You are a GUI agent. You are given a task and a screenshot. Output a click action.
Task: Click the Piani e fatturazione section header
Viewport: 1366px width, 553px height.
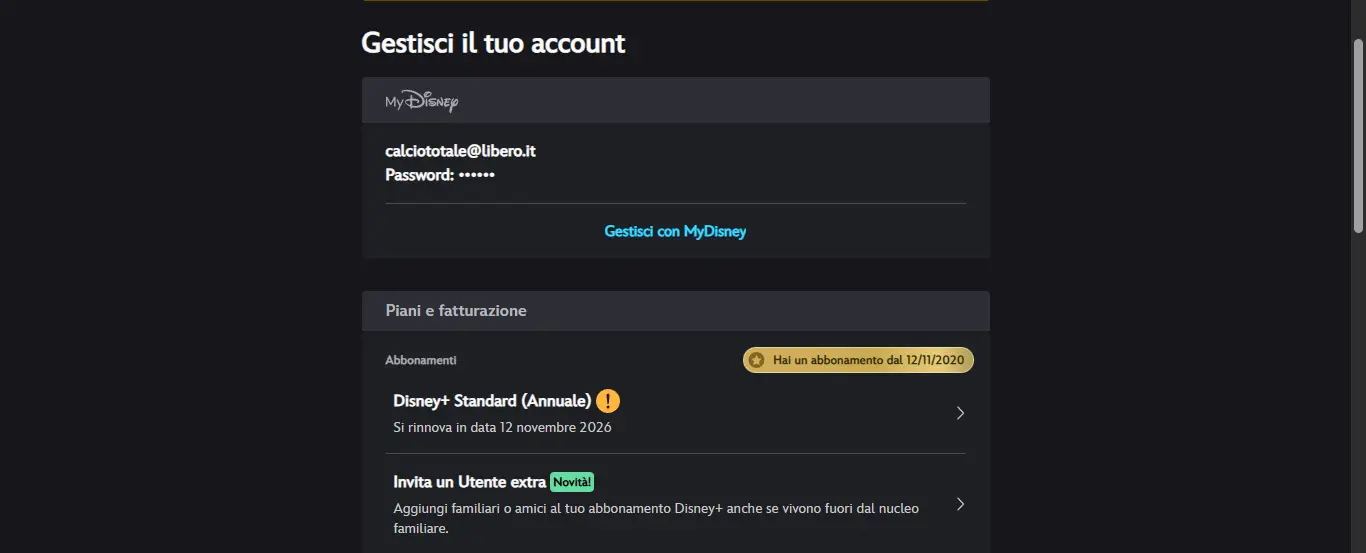coord(676,311)
